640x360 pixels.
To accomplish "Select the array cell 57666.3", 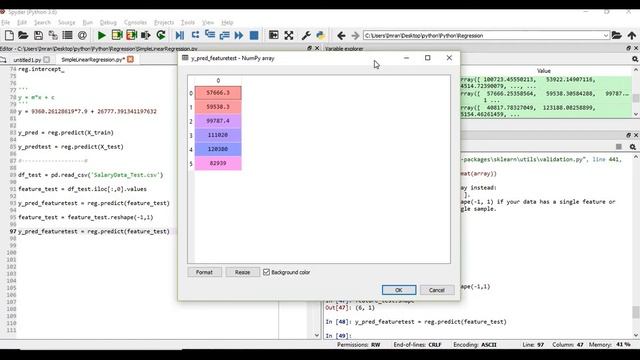I will click(218, 93).
